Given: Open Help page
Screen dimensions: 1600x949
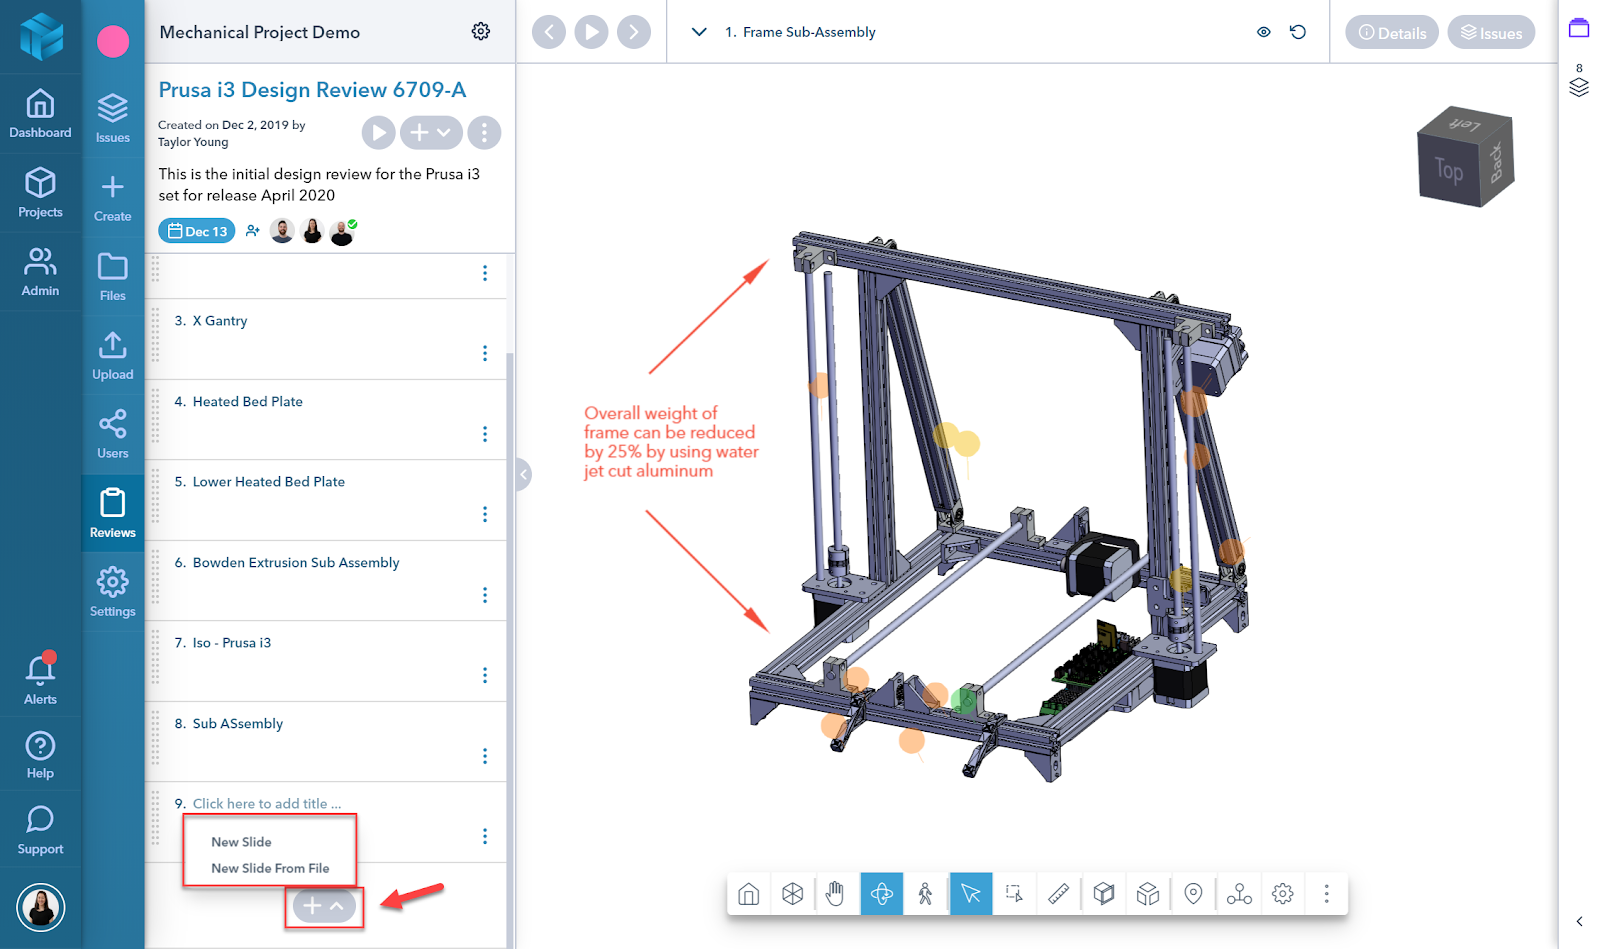Looking at the screenshot, I should point(40,755).
